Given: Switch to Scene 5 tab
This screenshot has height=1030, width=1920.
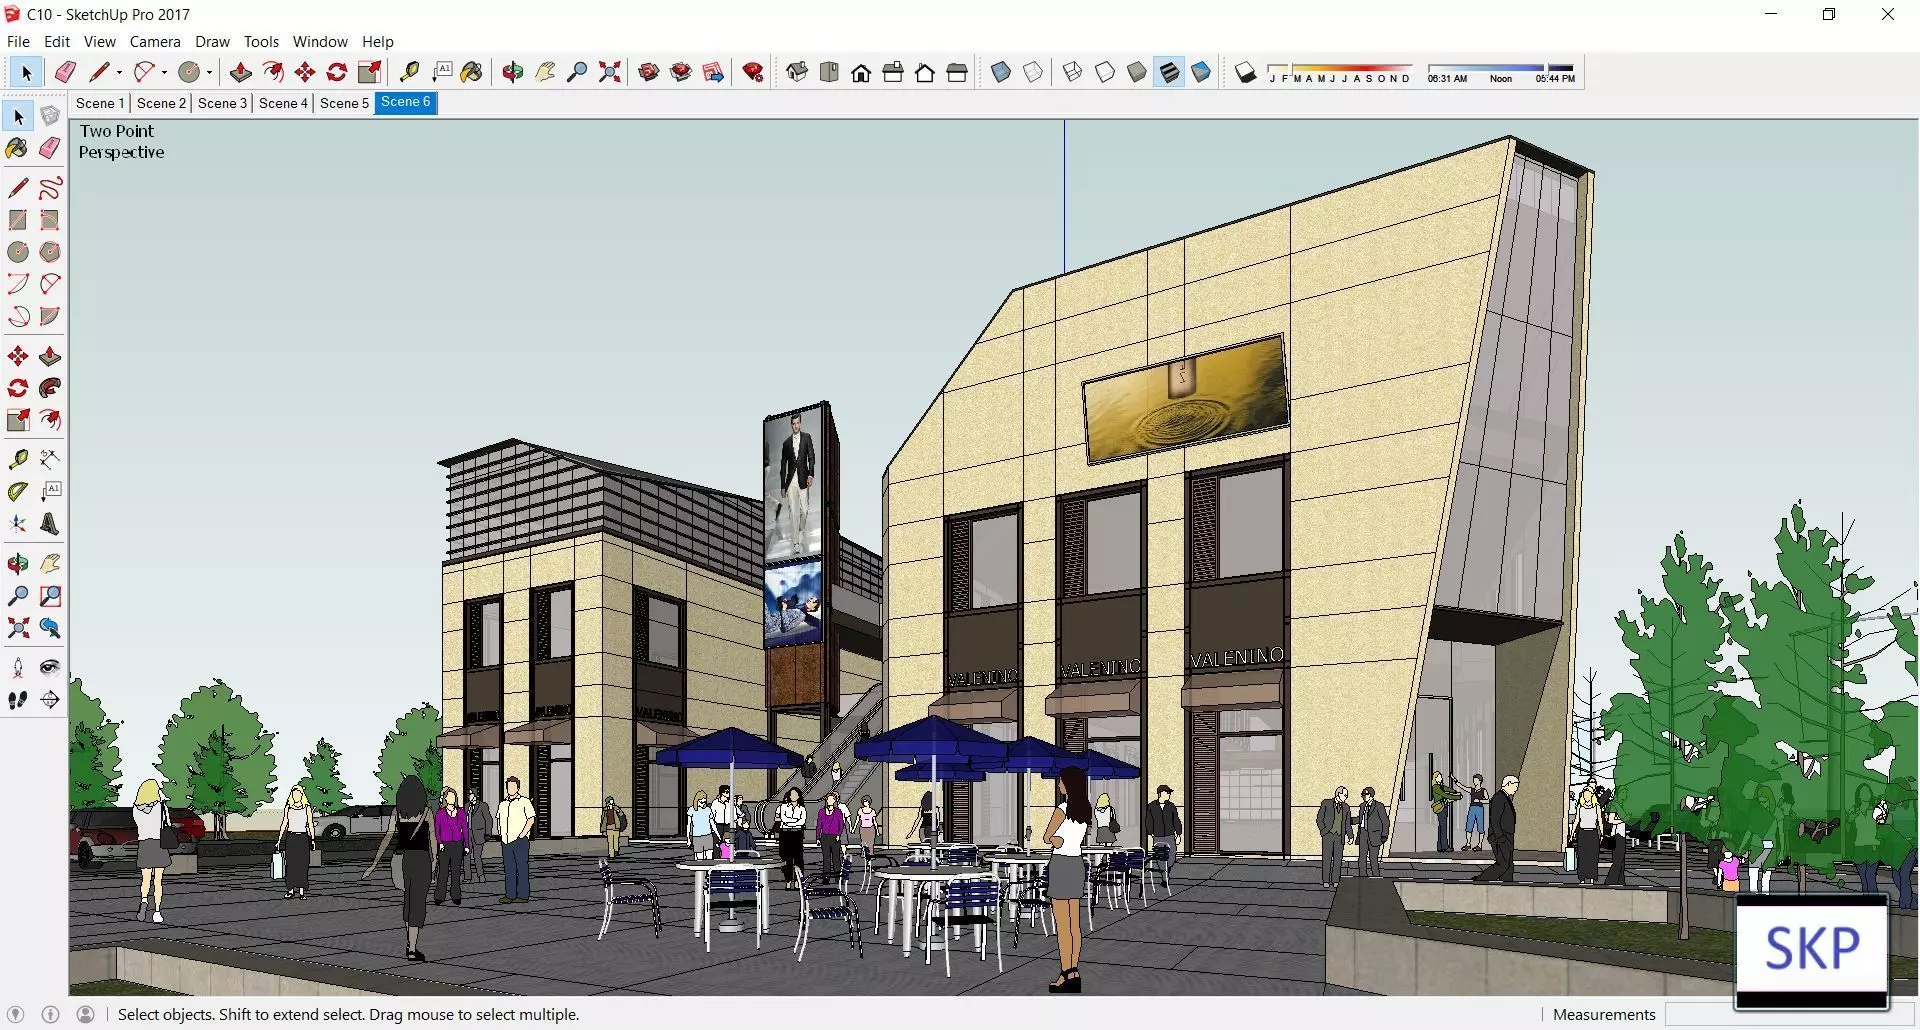Looking at the screenshot, I should [x=344, y=103].
